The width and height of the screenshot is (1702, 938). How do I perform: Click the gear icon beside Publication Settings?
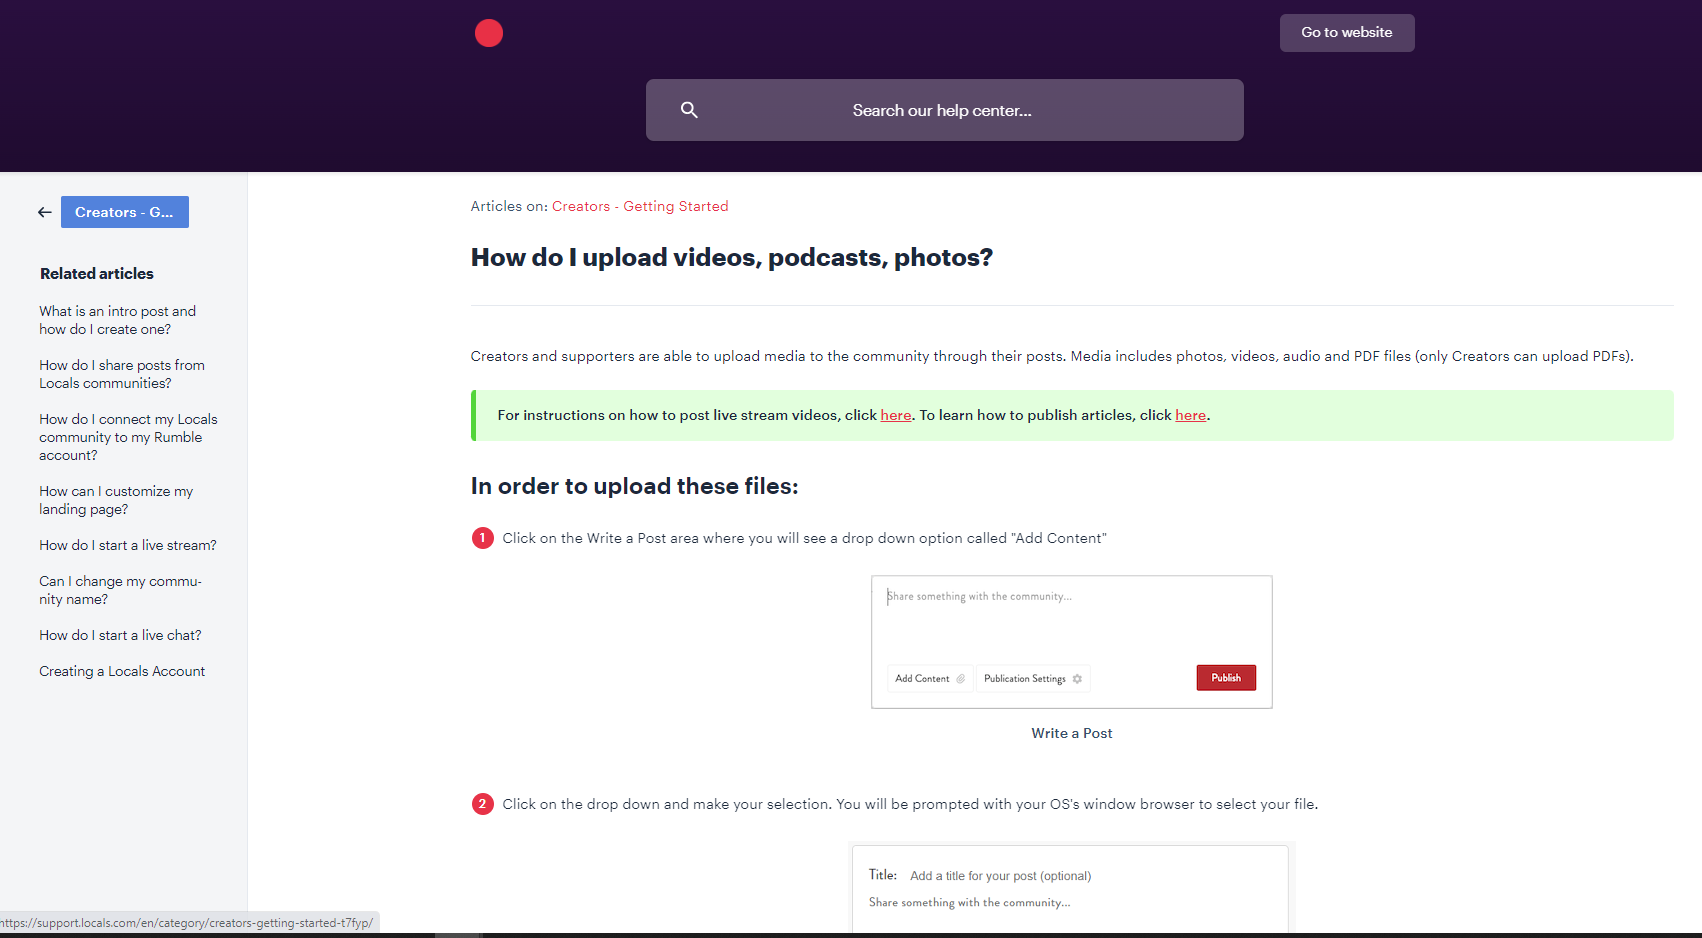(1077, 678)
